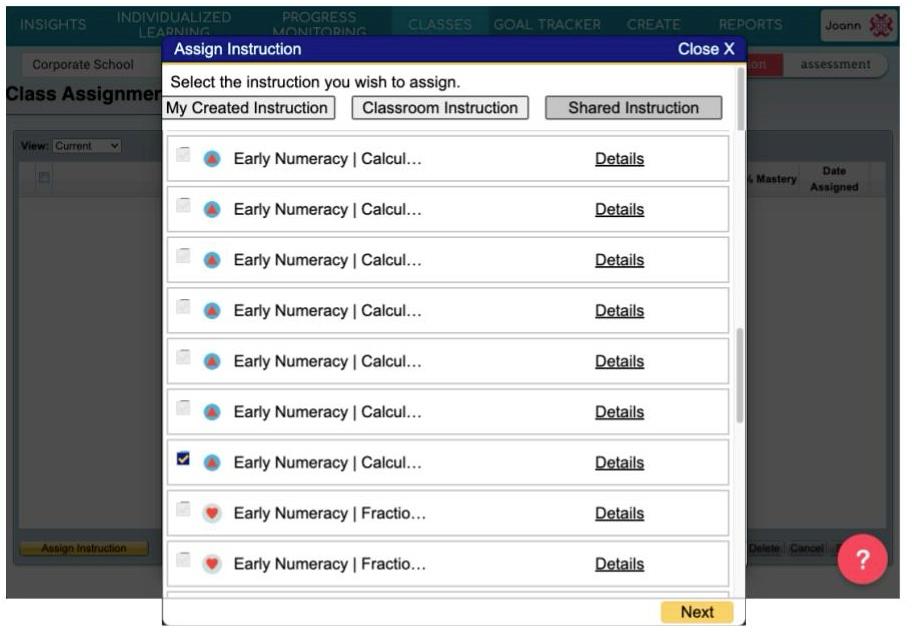912x636 pixels.
Task: Click the arrow icon on the third Calcul row
Action: (x=210, y=259)
